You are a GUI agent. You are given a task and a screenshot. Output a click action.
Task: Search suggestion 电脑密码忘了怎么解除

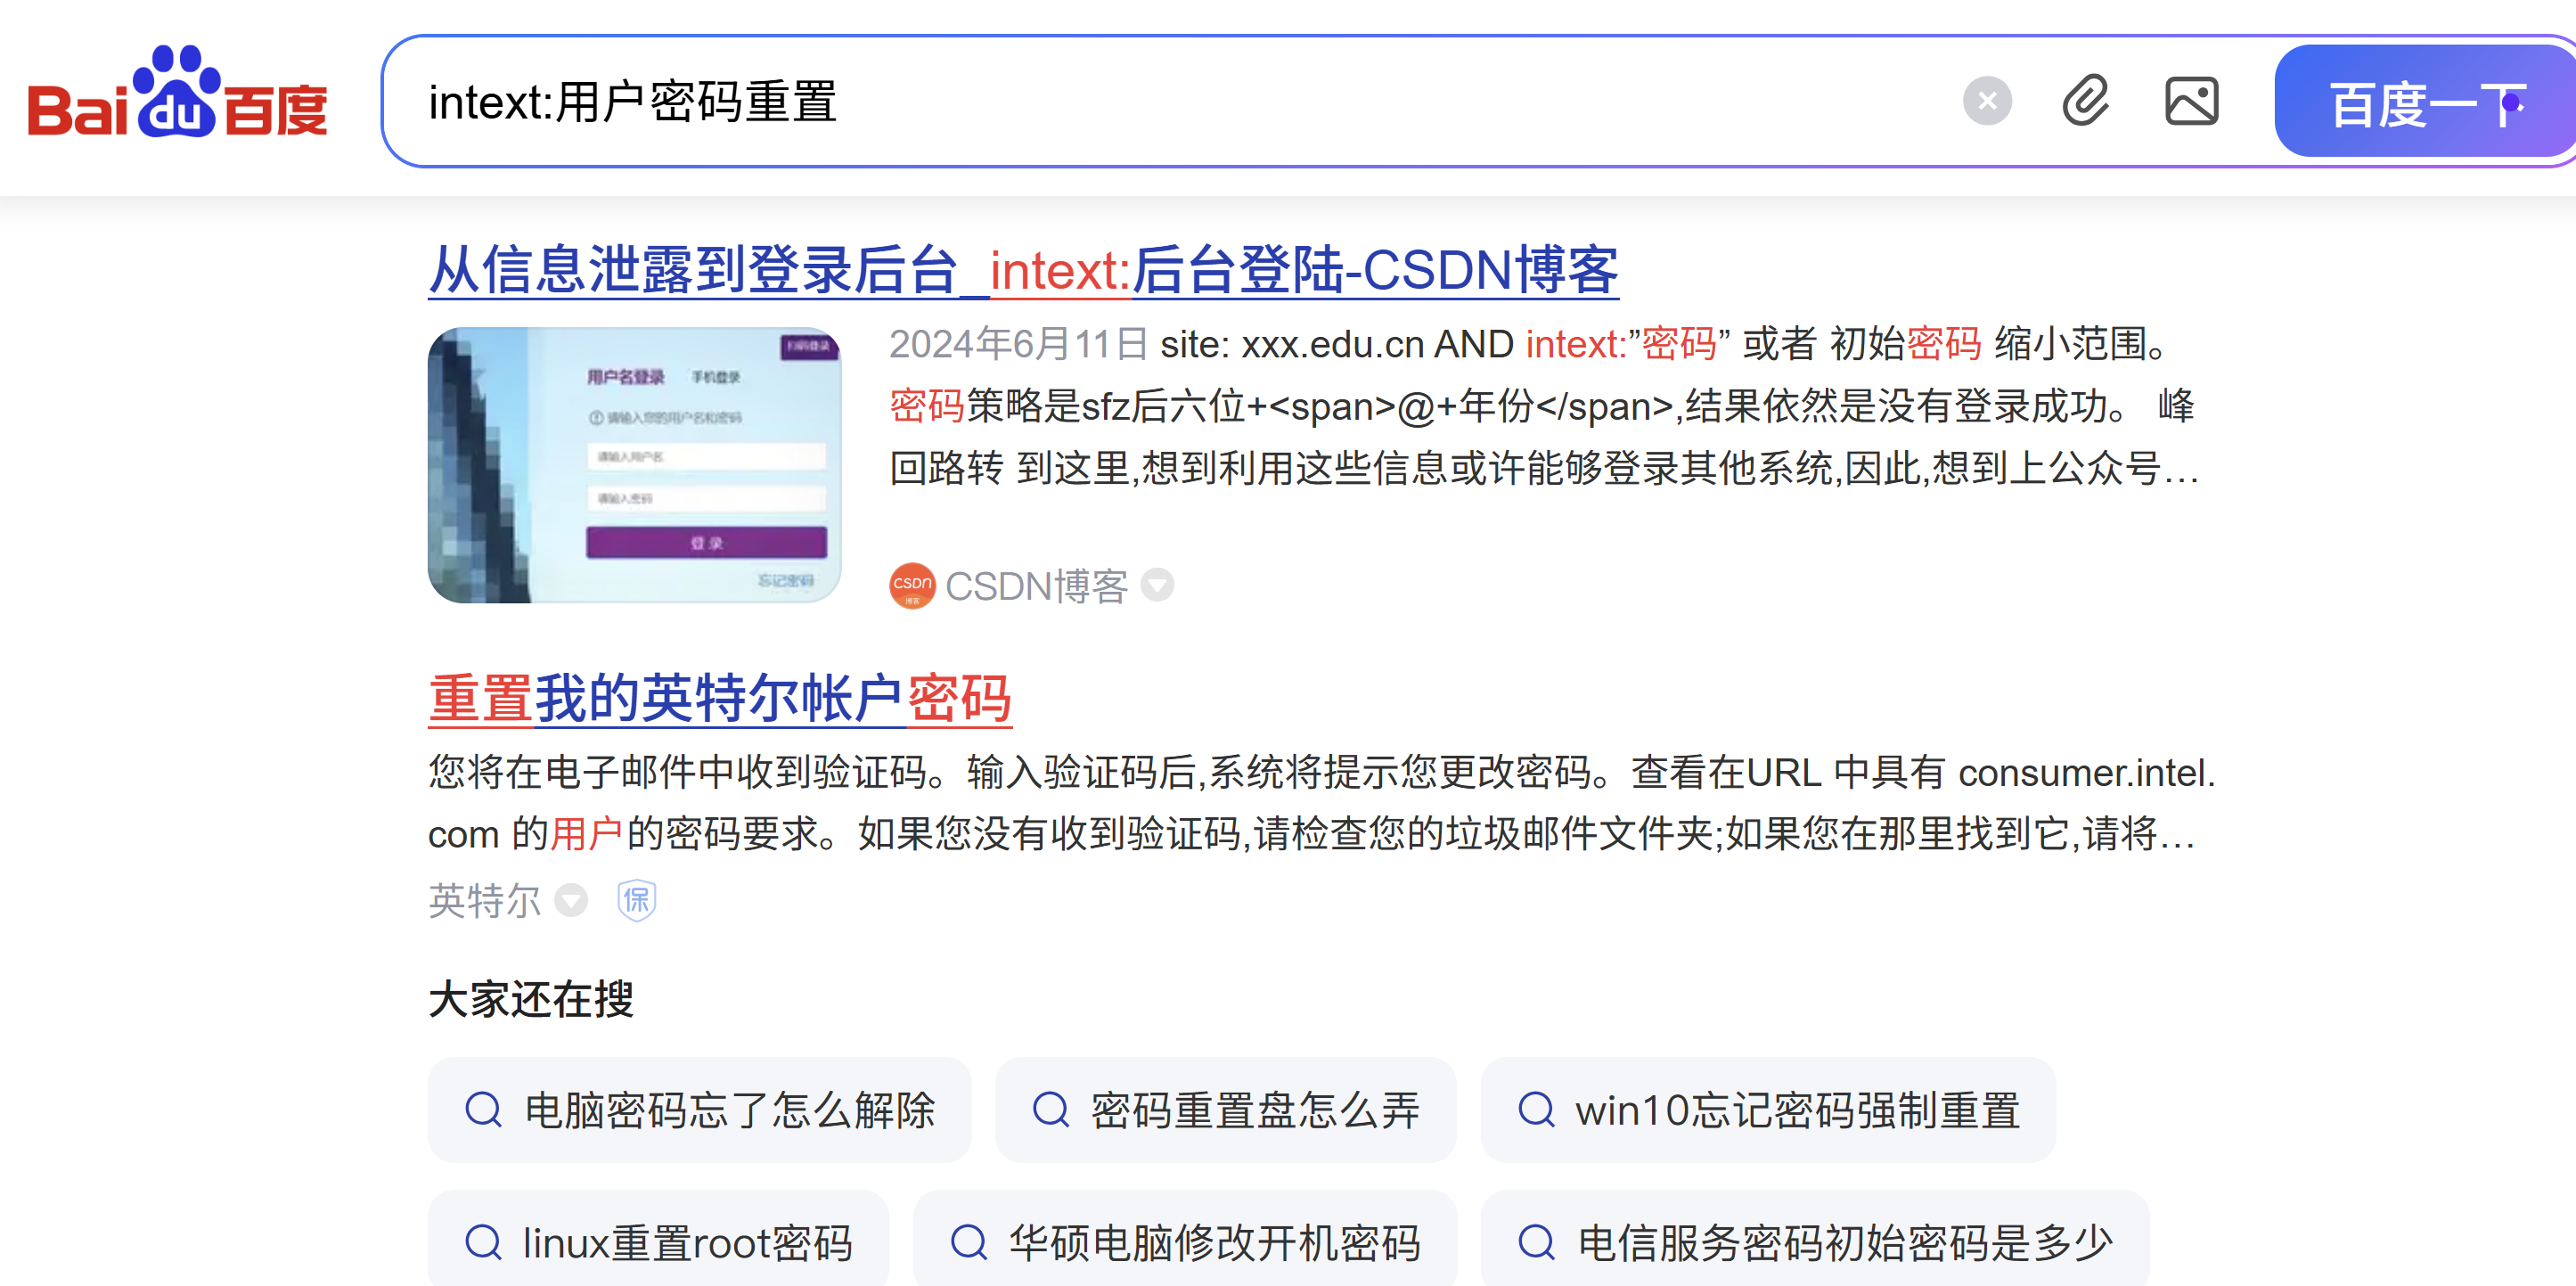(699, 1110)
